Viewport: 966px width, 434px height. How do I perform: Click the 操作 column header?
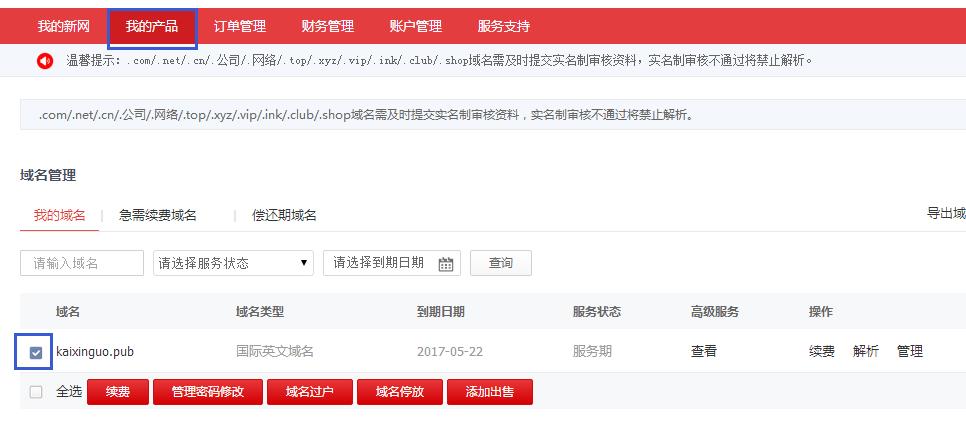pyautogui.click(x=821, y=312)
